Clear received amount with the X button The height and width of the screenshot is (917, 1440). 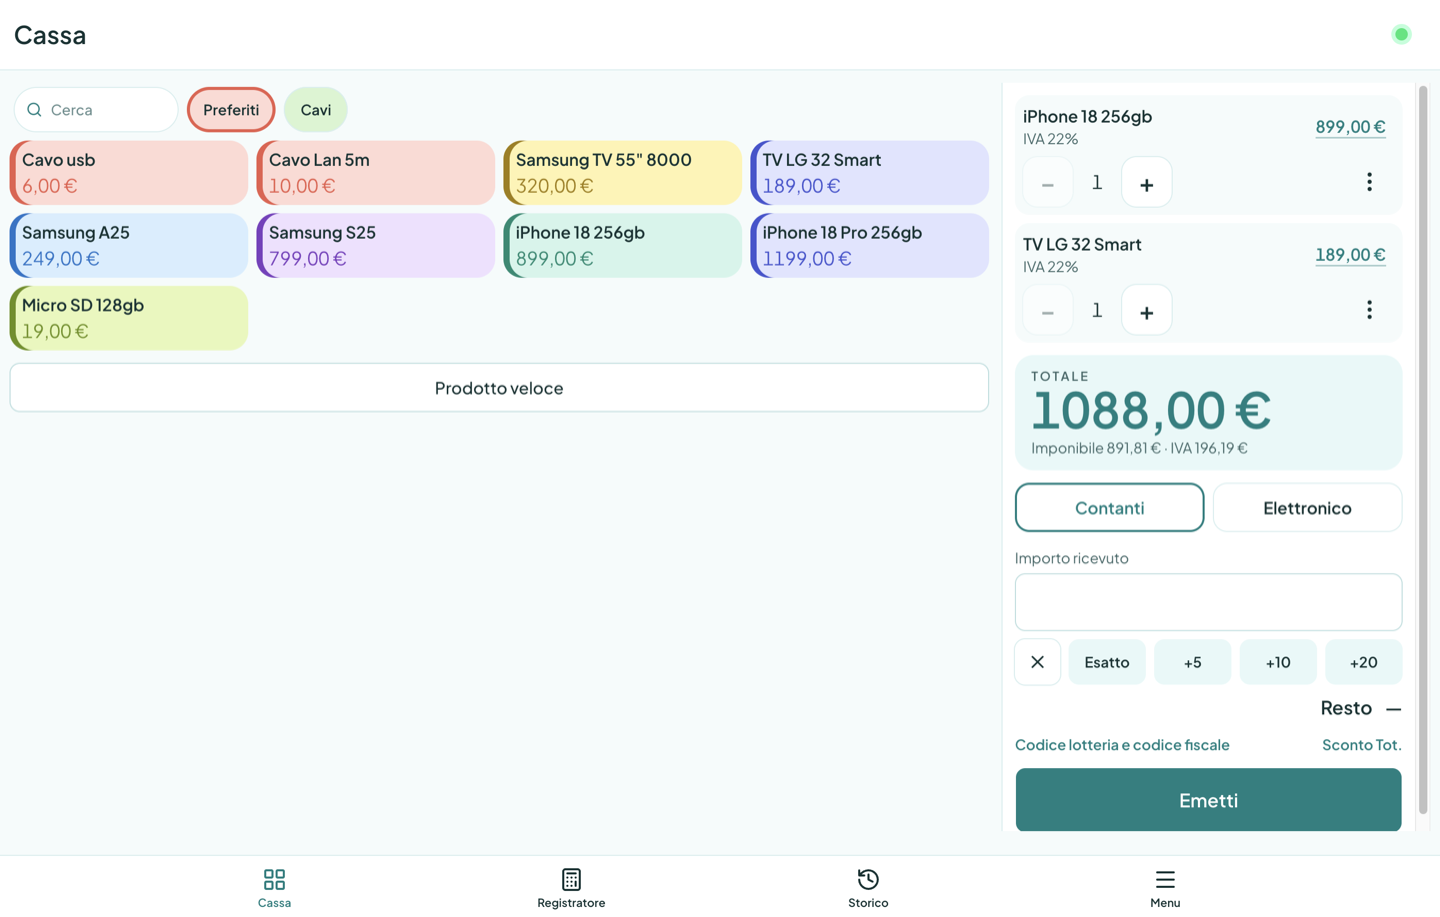pyautogui.click(x=1037, y=662)
